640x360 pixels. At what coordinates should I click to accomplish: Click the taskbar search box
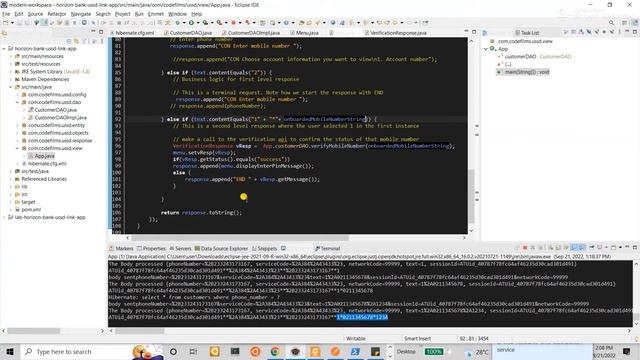pyautogui.click(x=76, y=351)
